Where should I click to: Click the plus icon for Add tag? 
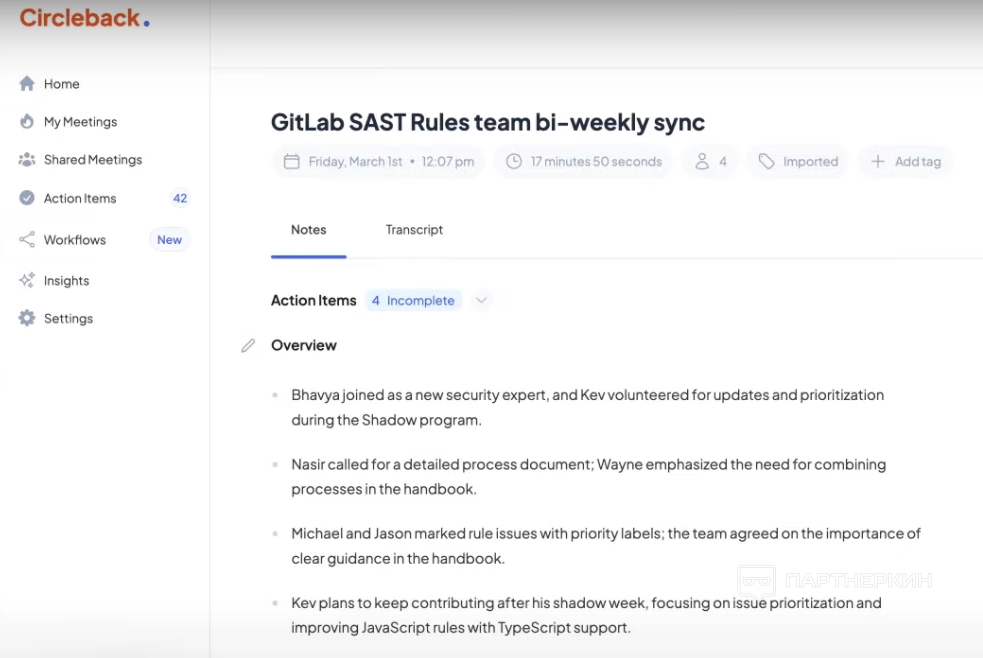[x=878, y=162]
